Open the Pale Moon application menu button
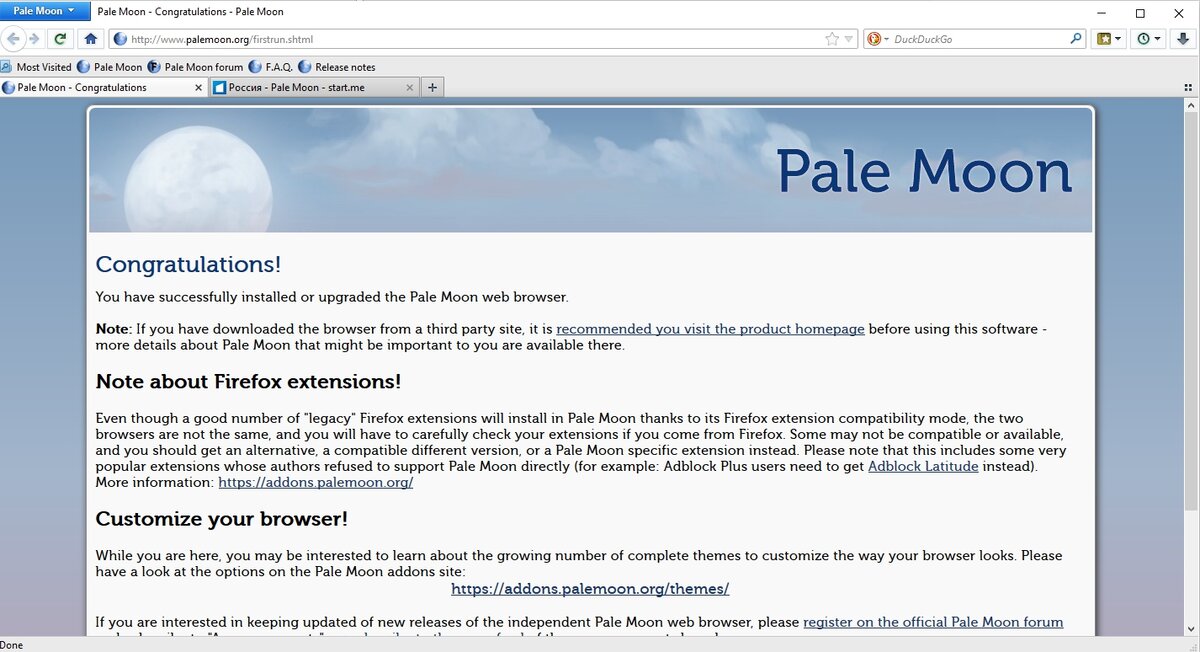 pos(45,11)
